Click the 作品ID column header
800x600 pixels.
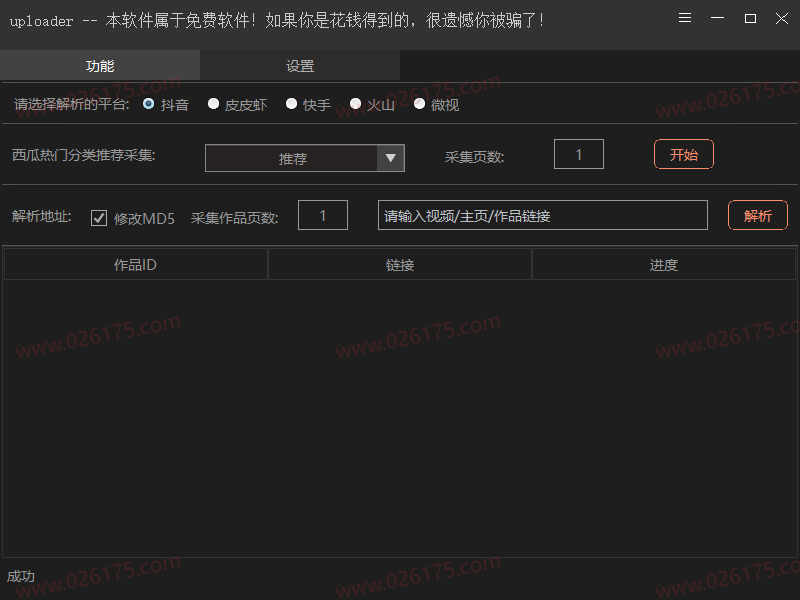(x=136, y=264)
